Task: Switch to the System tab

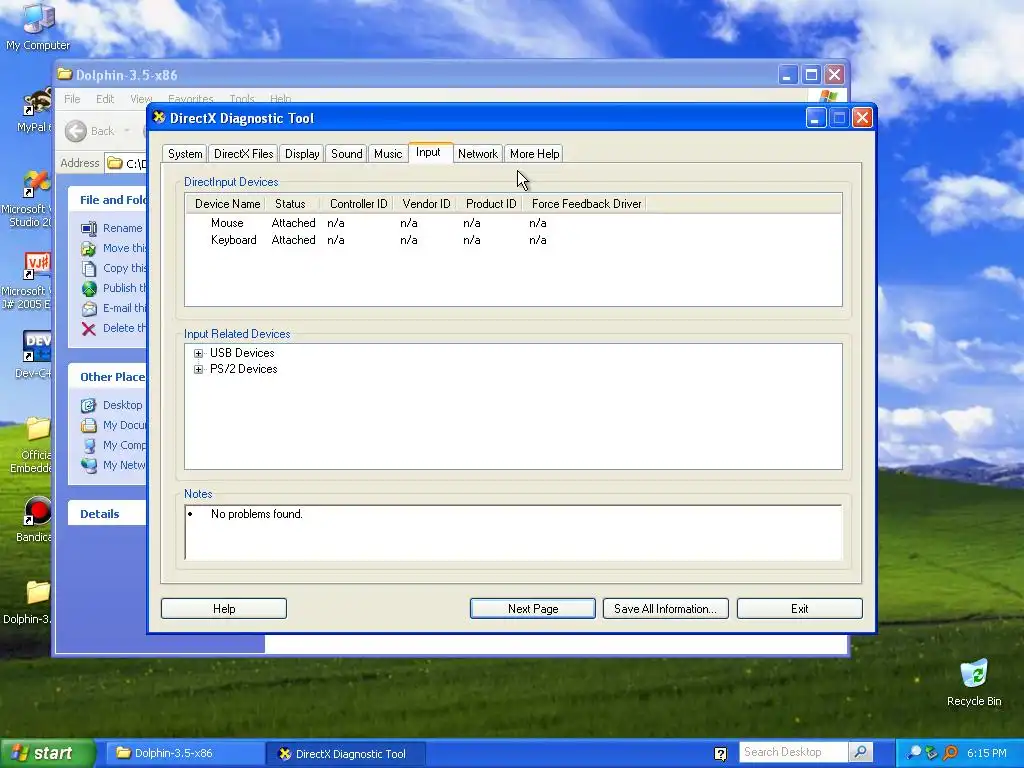Action: (x=185, y=154)
